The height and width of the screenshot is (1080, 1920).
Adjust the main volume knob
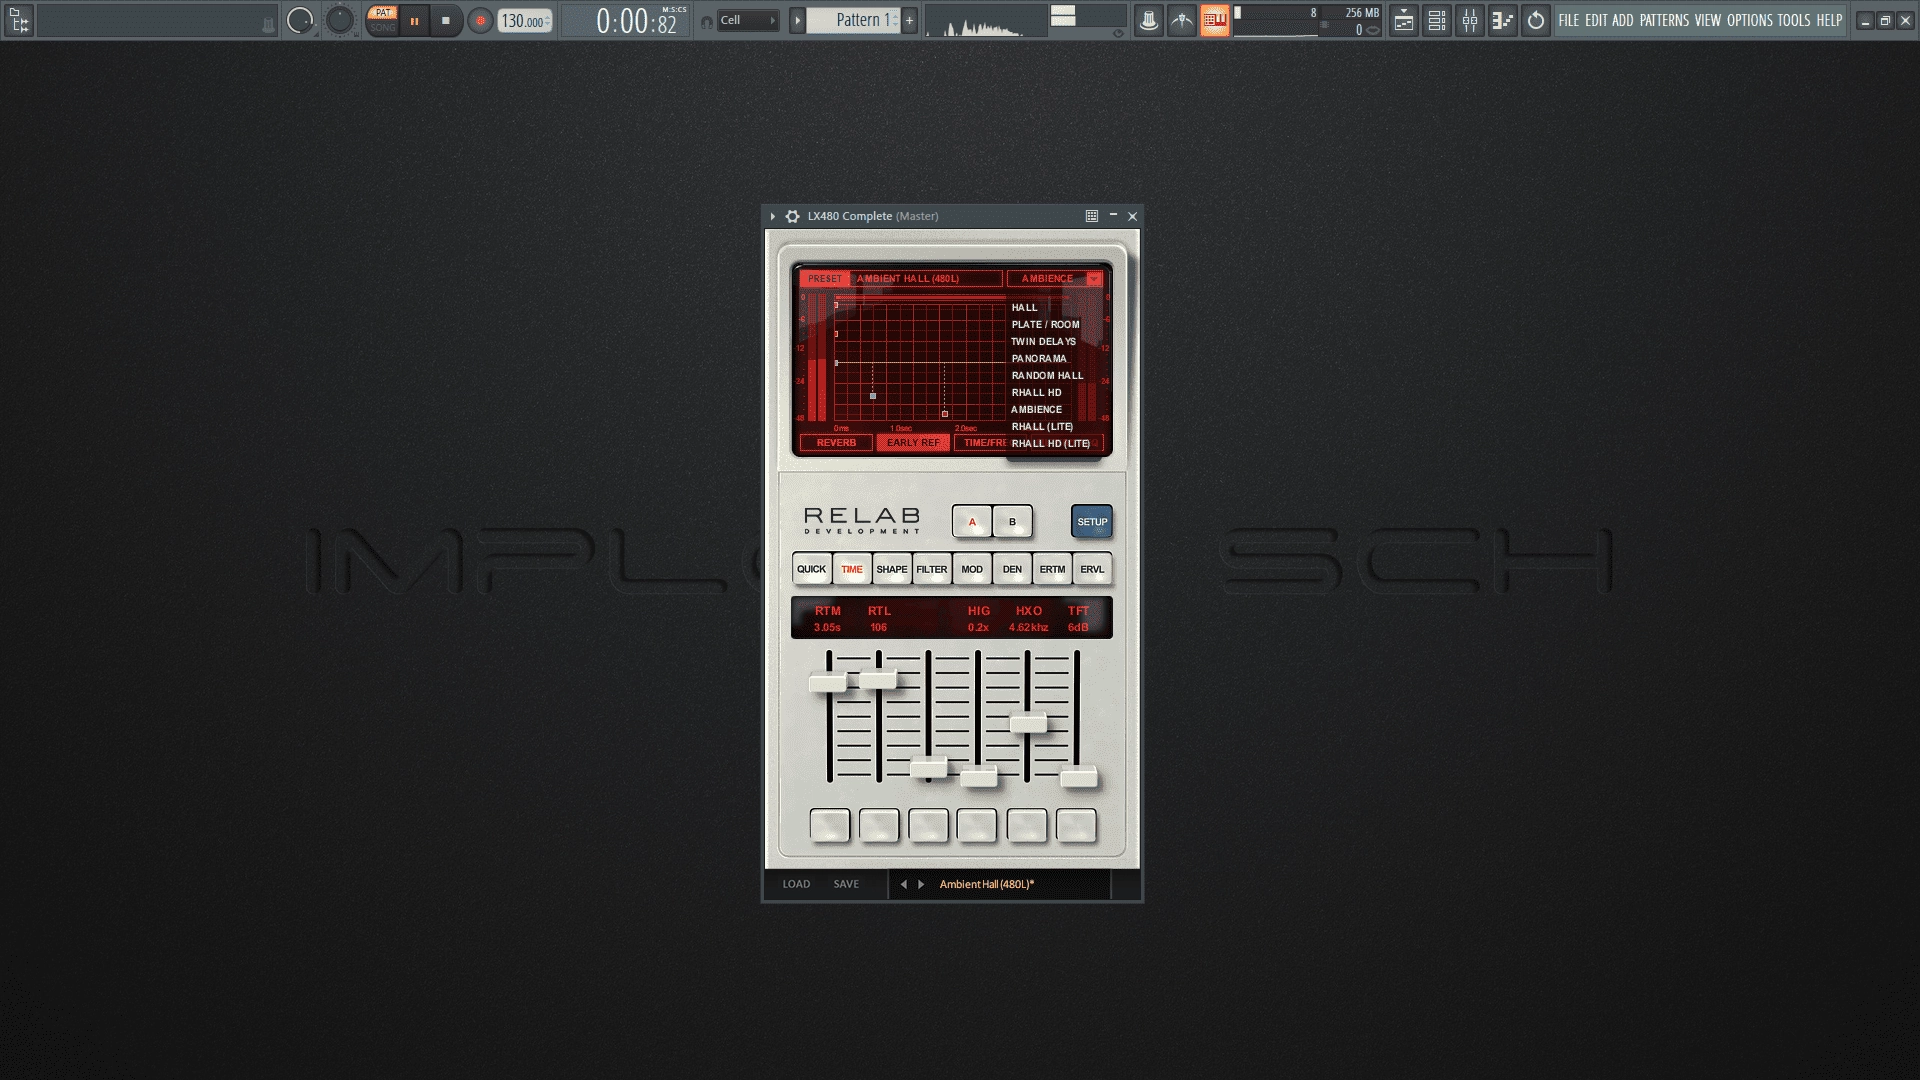(300, 20)
